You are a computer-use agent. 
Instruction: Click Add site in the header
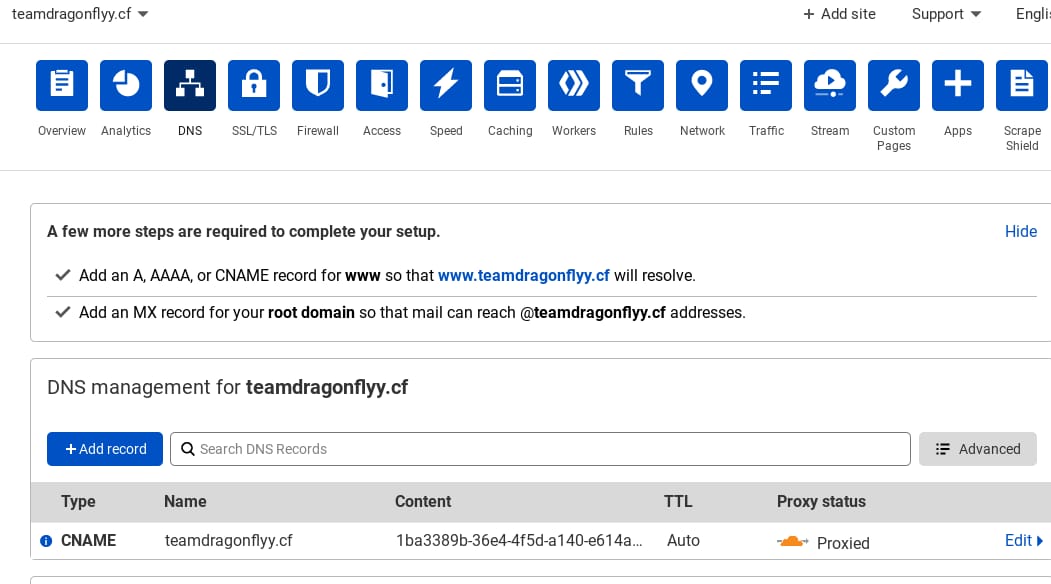click(839, 14)
